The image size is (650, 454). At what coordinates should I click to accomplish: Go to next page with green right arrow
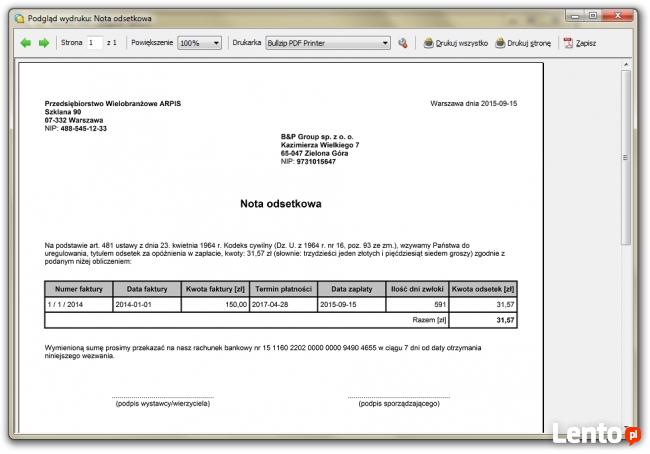coord(44,43)
